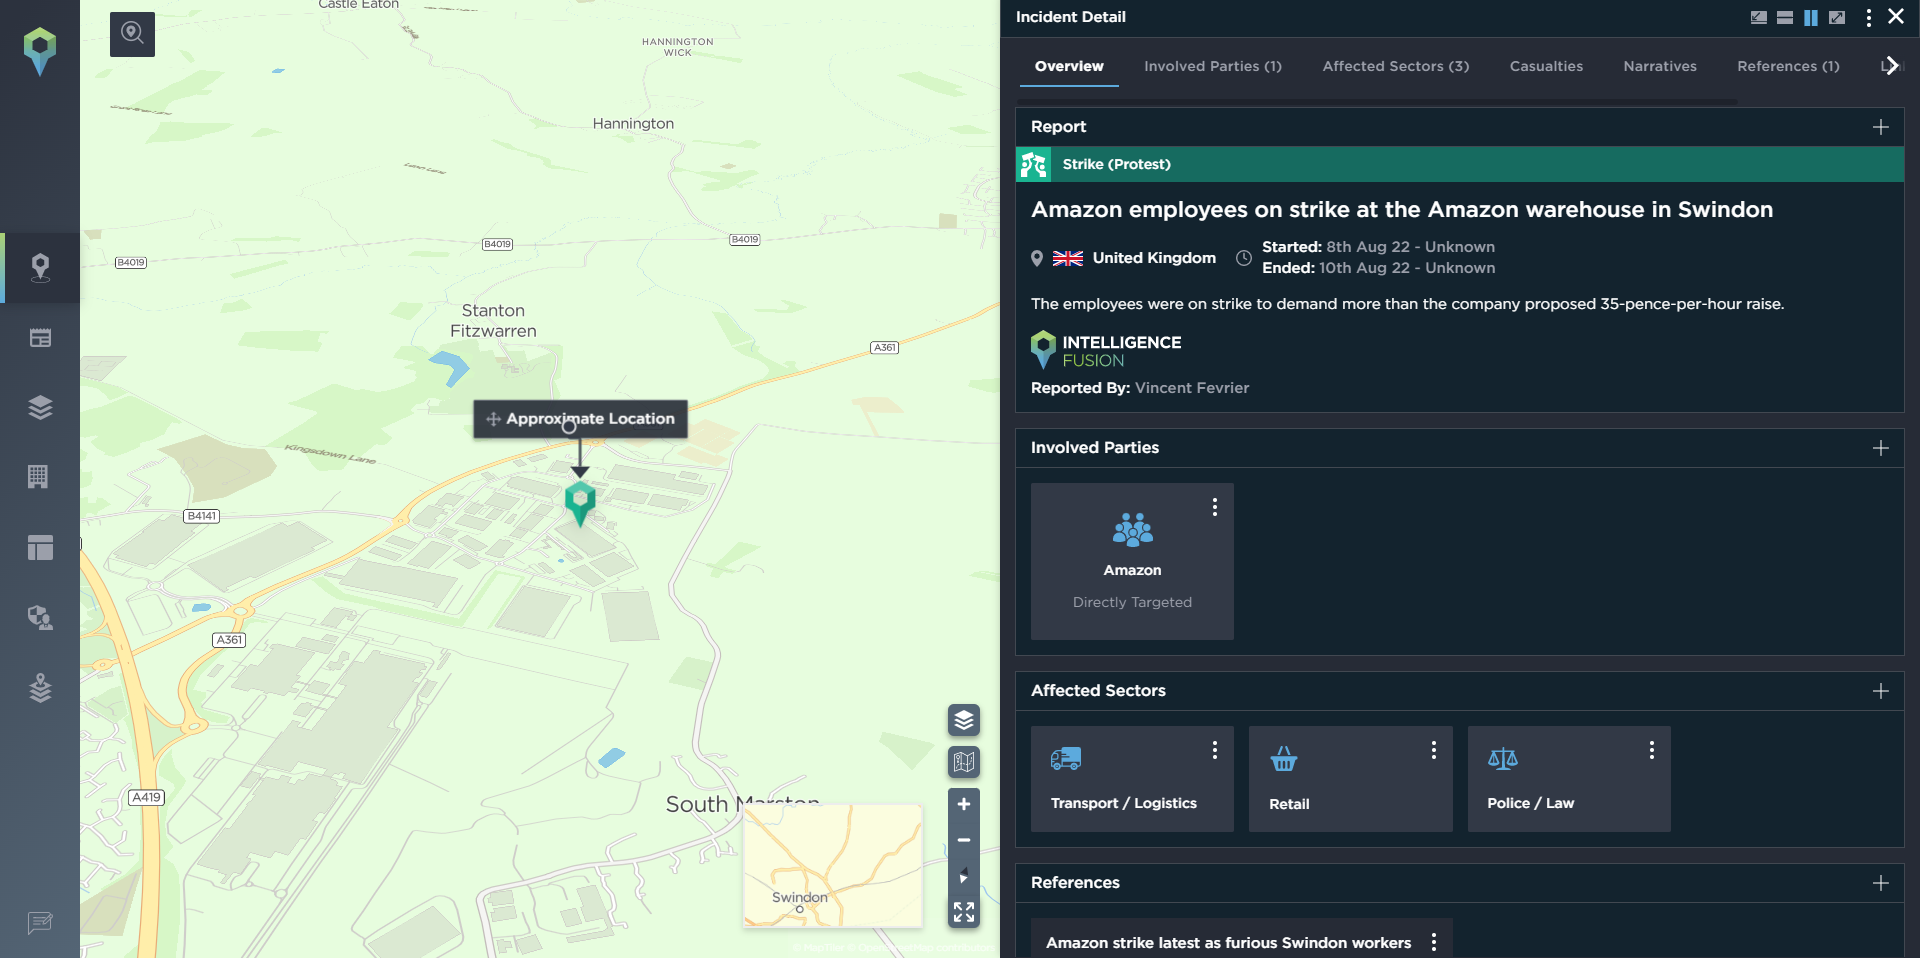This screenshot has height=958, width=1920.
Task: Click the Stanton Fitzwarren map label
Action: pyautogui.click(x=493, y=321)
